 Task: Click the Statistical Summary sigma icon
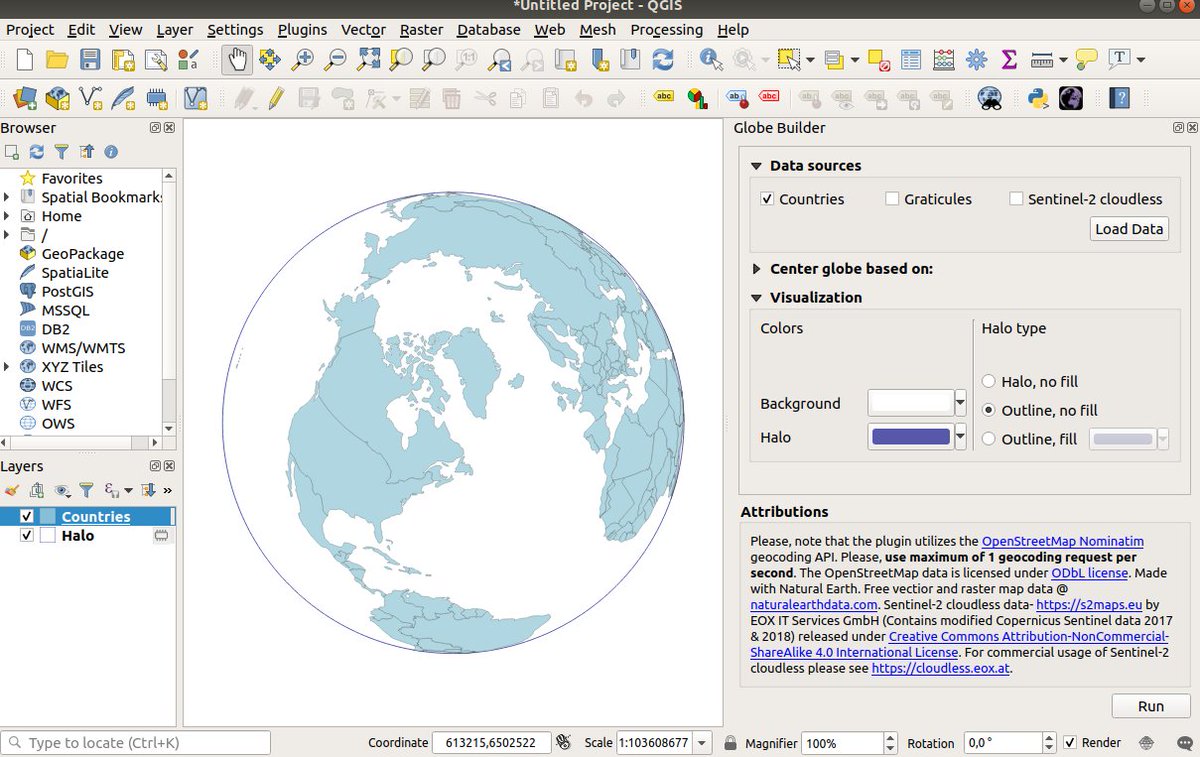[x=1009, y=60]
